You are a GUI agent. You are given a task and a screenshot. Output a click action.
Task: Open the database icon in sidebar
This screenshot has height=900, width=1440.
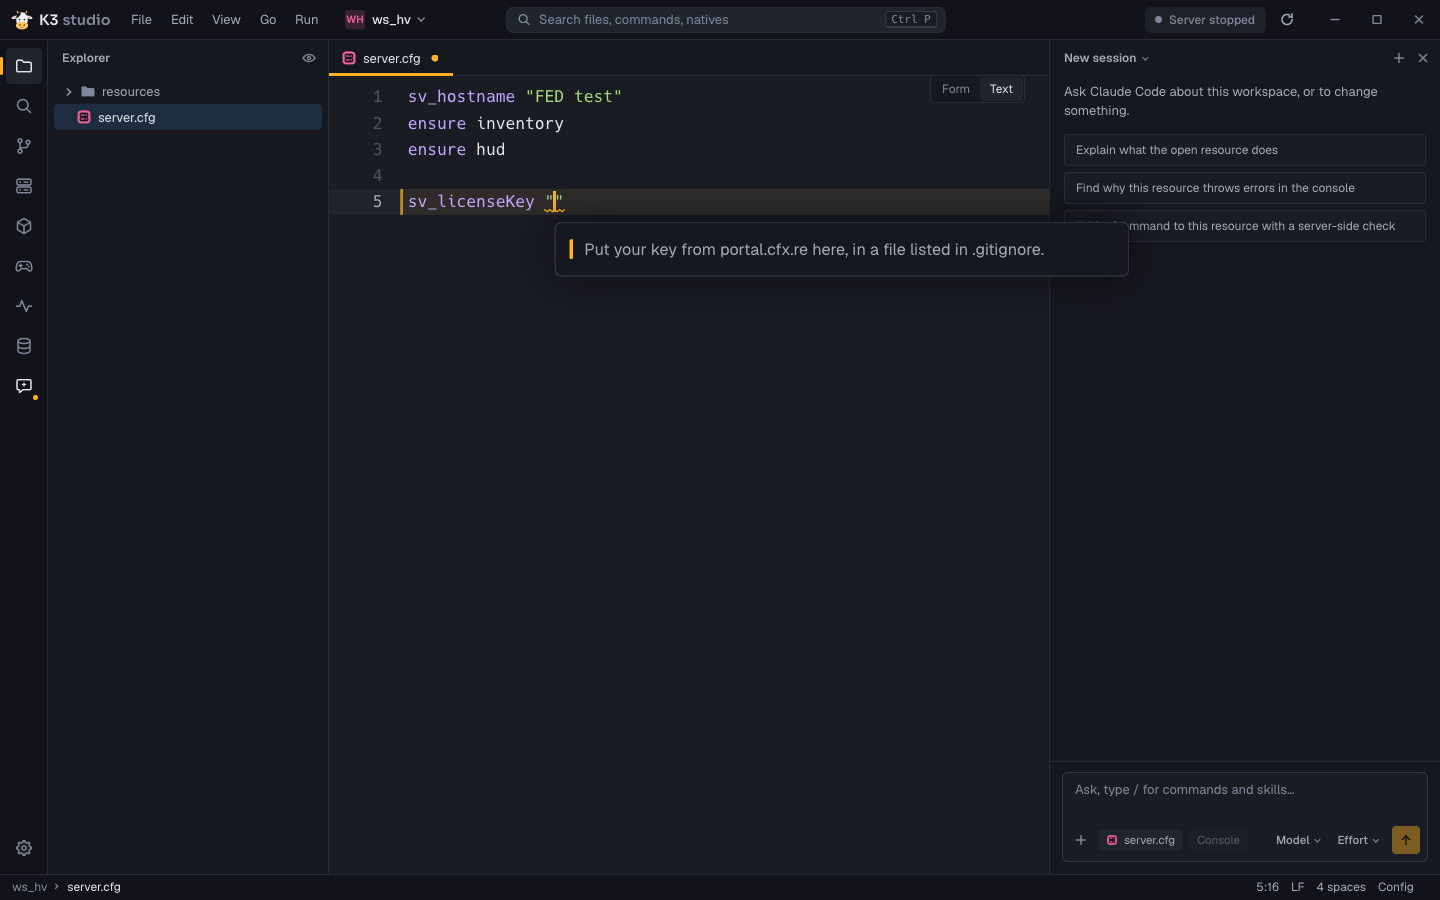(24, 346)
